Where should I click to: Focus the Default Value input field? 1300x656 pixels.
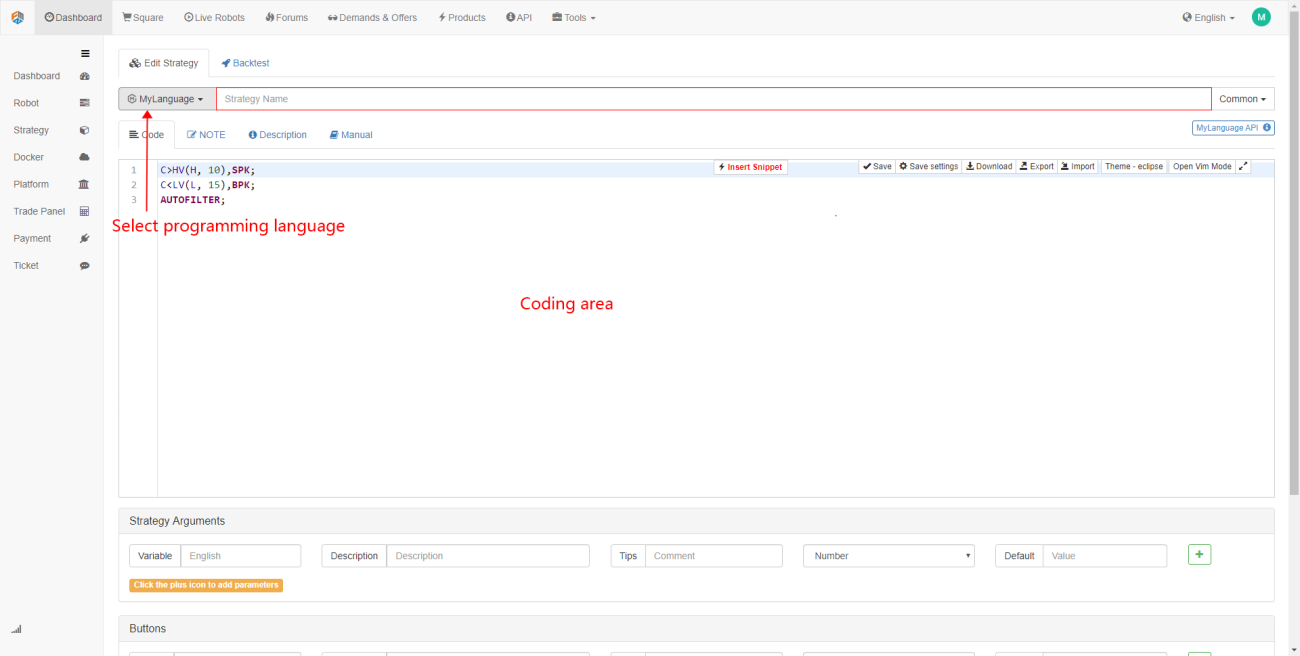coord(1105,556)
